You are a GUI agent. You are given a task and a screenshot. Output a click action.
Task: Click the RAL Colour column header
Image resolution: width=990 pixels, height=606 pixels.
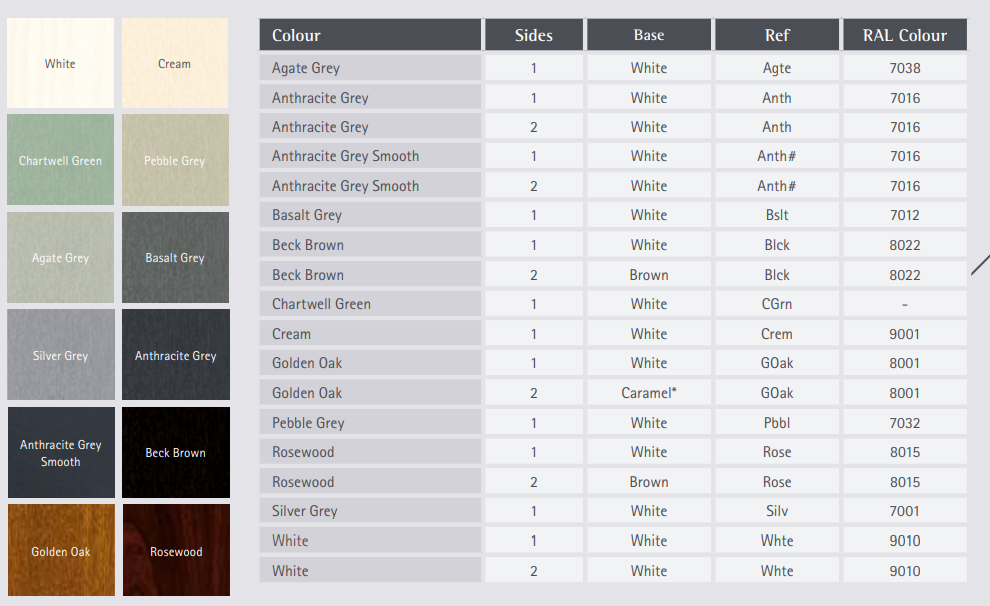tap(905, 35)
